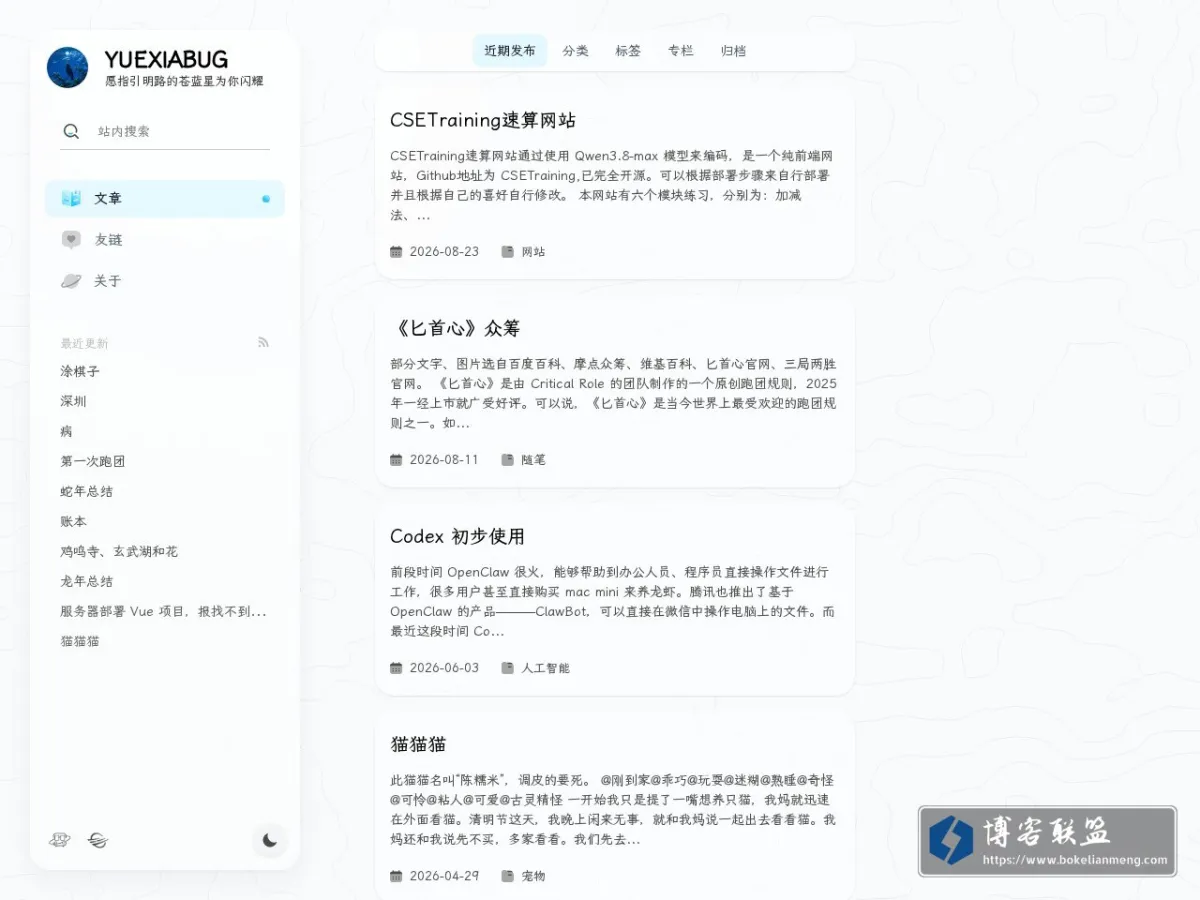This screenshot has width=1200, height=900.
Task: Open the 网站 category link
Action: pos(533,252)
